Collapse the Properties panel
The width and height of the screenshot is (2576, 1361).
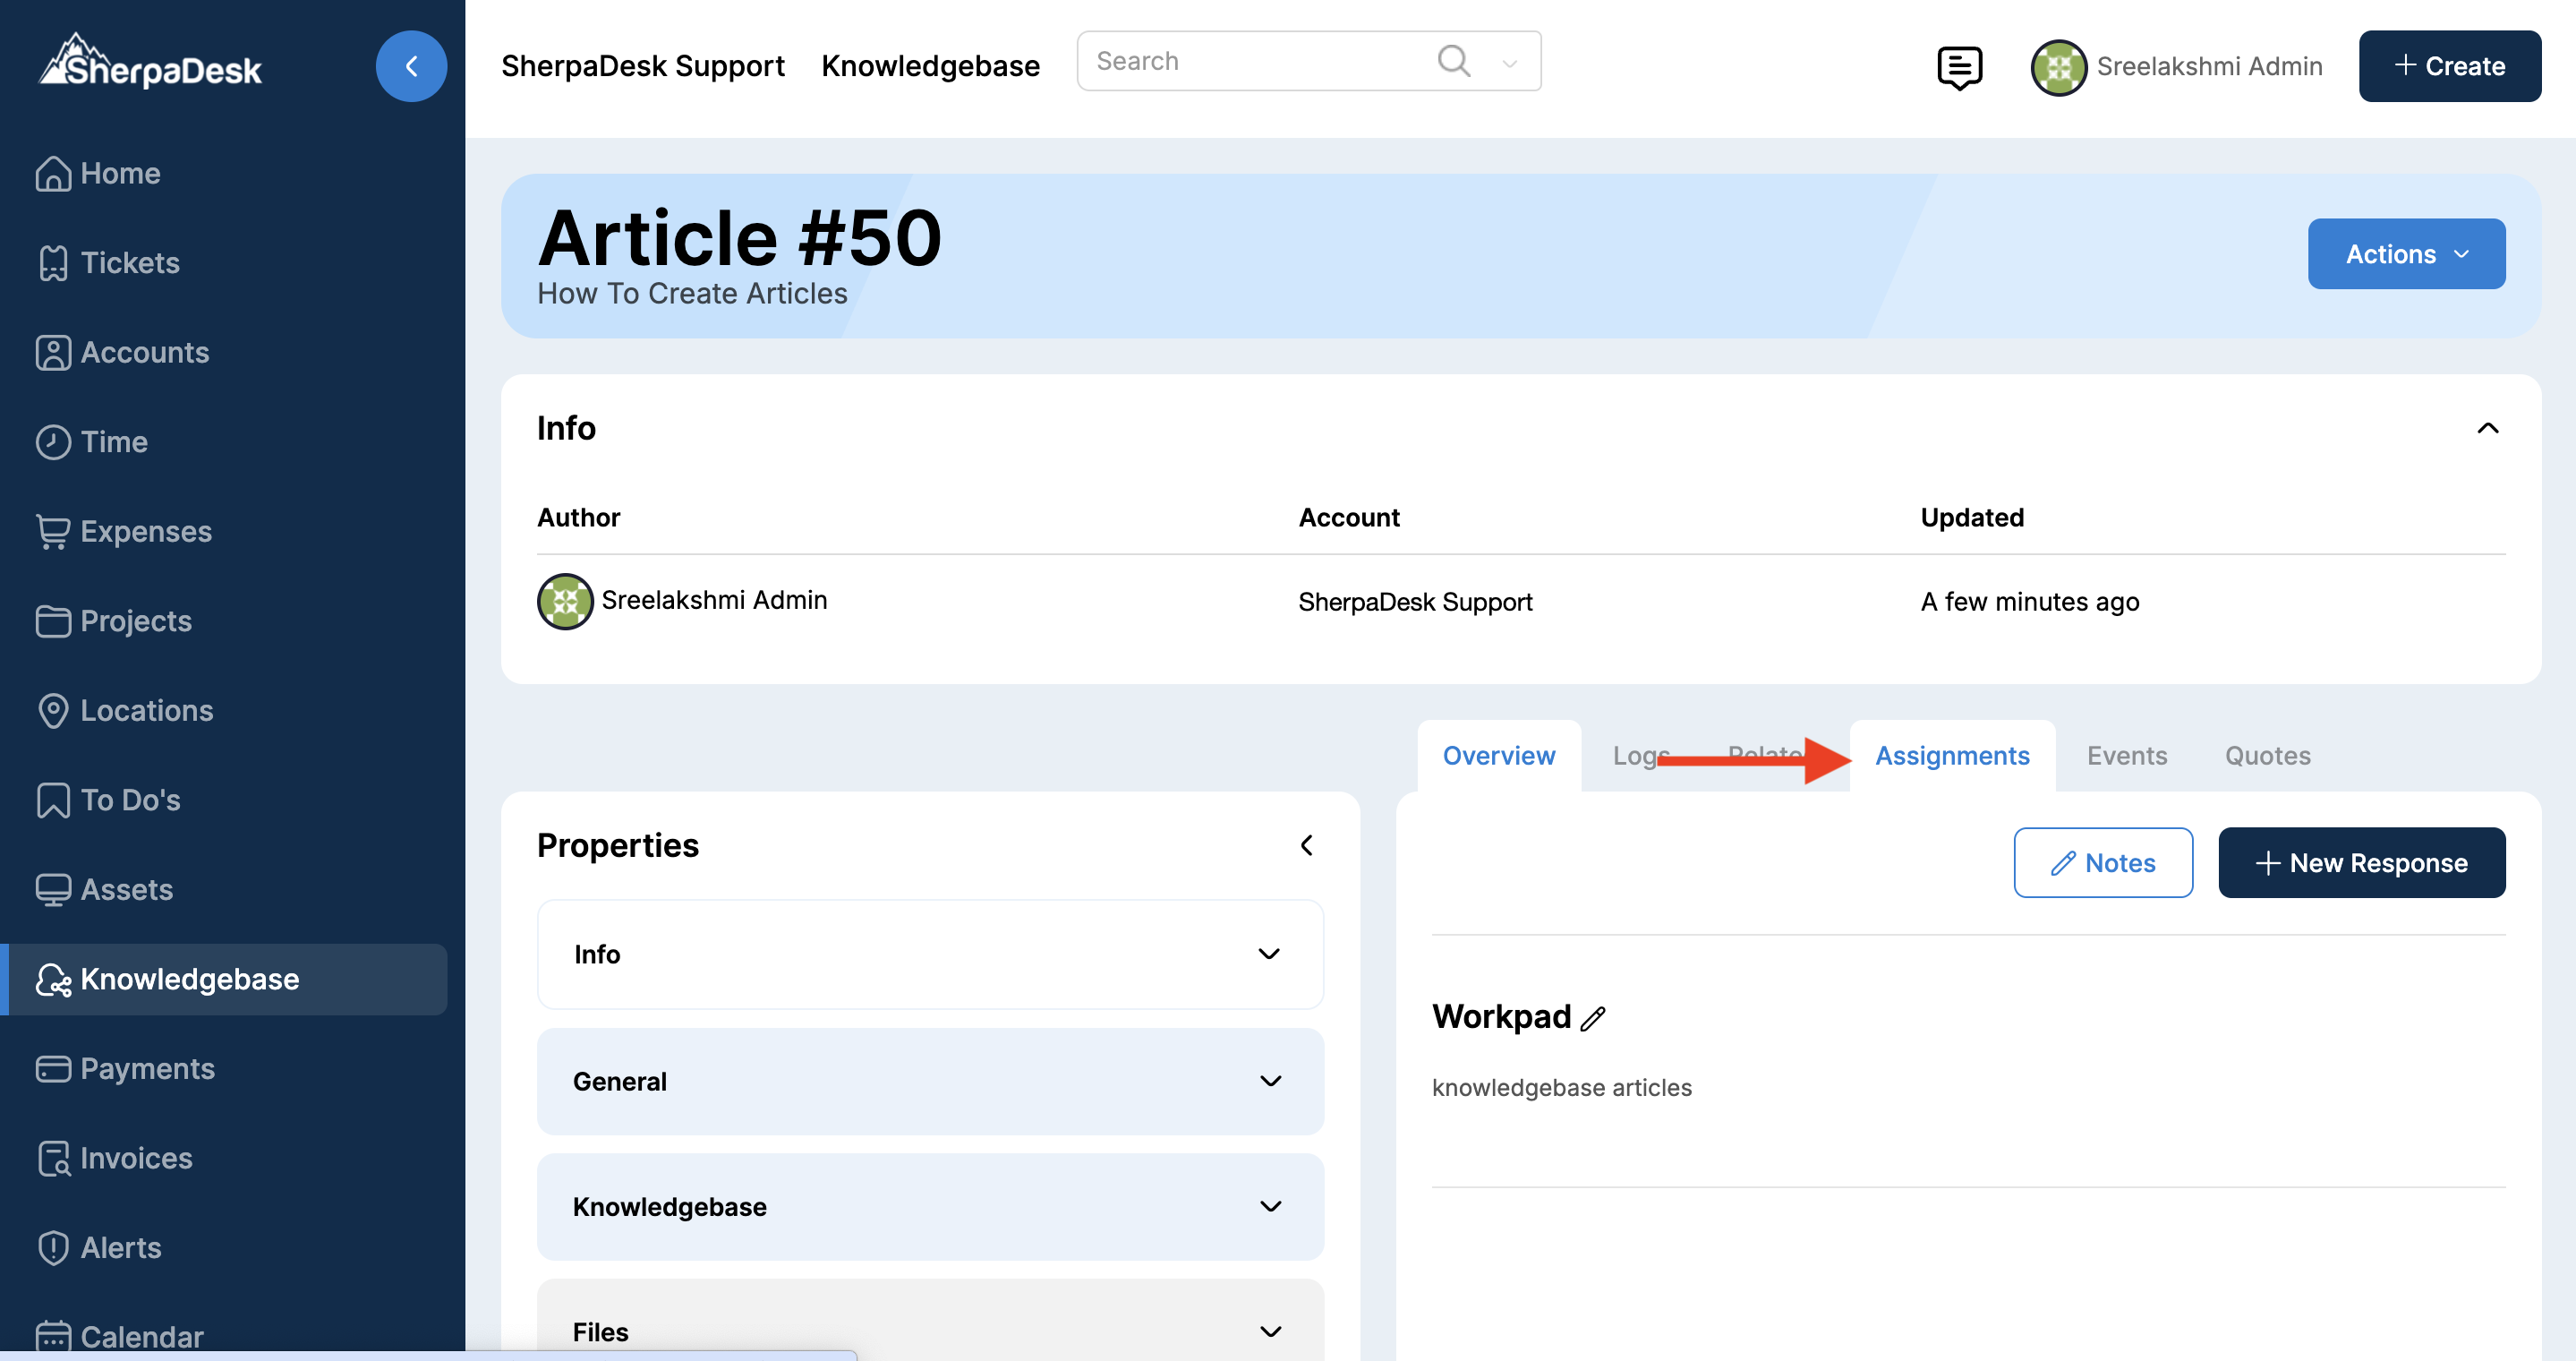pos(1306,845)
